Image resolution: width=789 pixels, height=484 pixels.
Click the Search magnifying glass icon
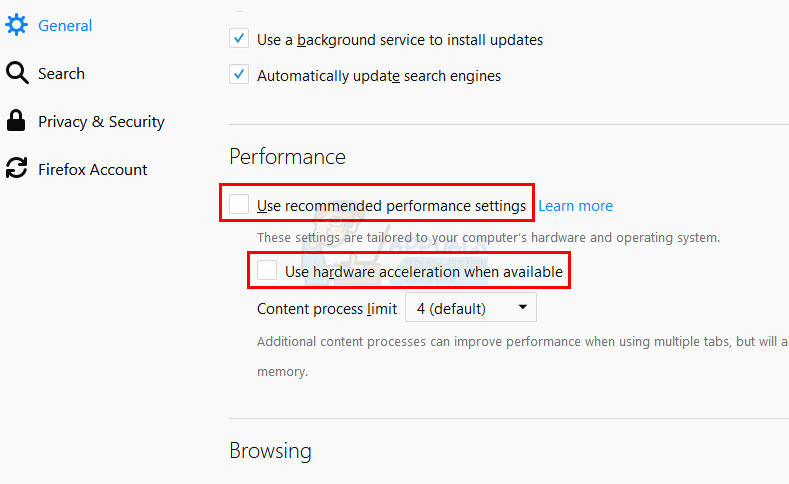(16, 73)
